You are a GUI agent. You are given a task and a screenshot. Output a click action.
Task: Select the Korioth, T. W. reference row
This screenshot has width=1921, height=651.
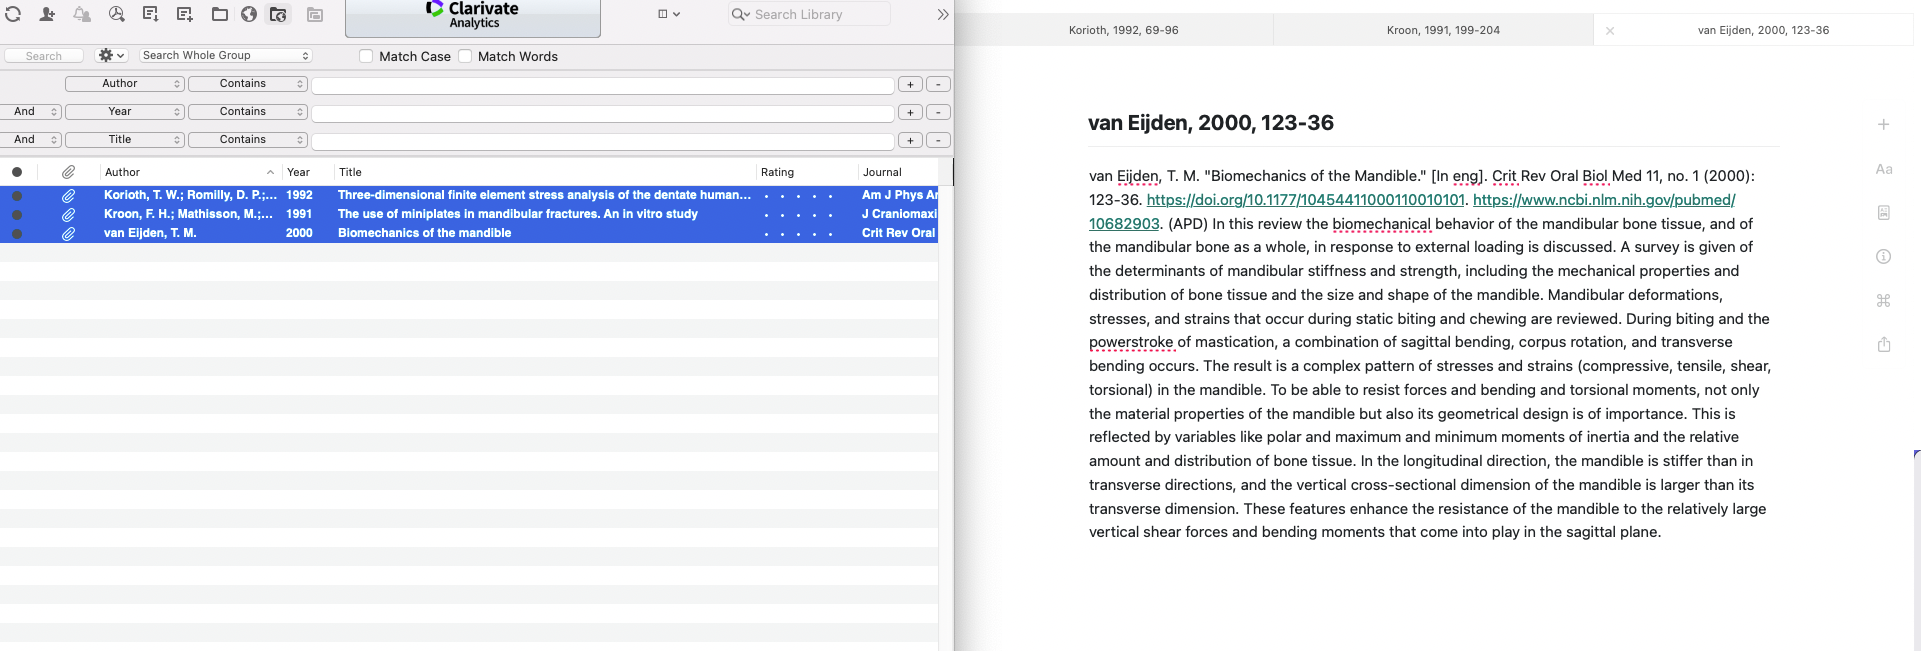click(x=469, y=195)
